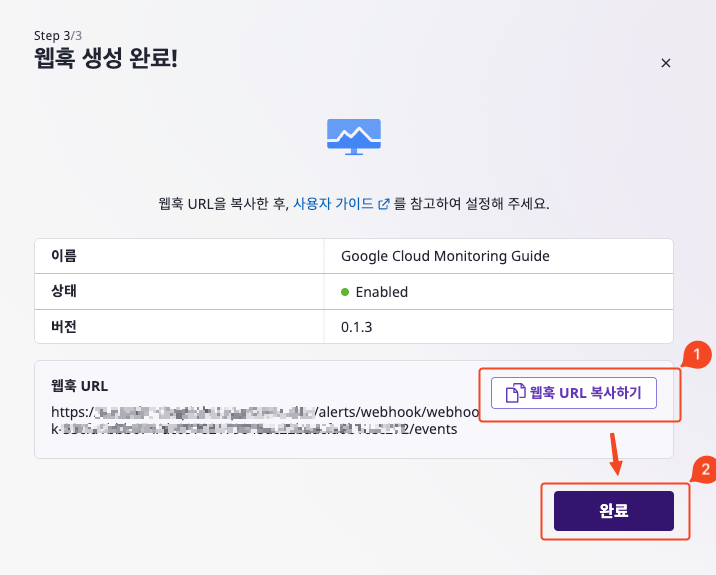Viewport: 716px width, 575px height.
Task: Click the Enabled status text
Action: [x=382, y=292]
